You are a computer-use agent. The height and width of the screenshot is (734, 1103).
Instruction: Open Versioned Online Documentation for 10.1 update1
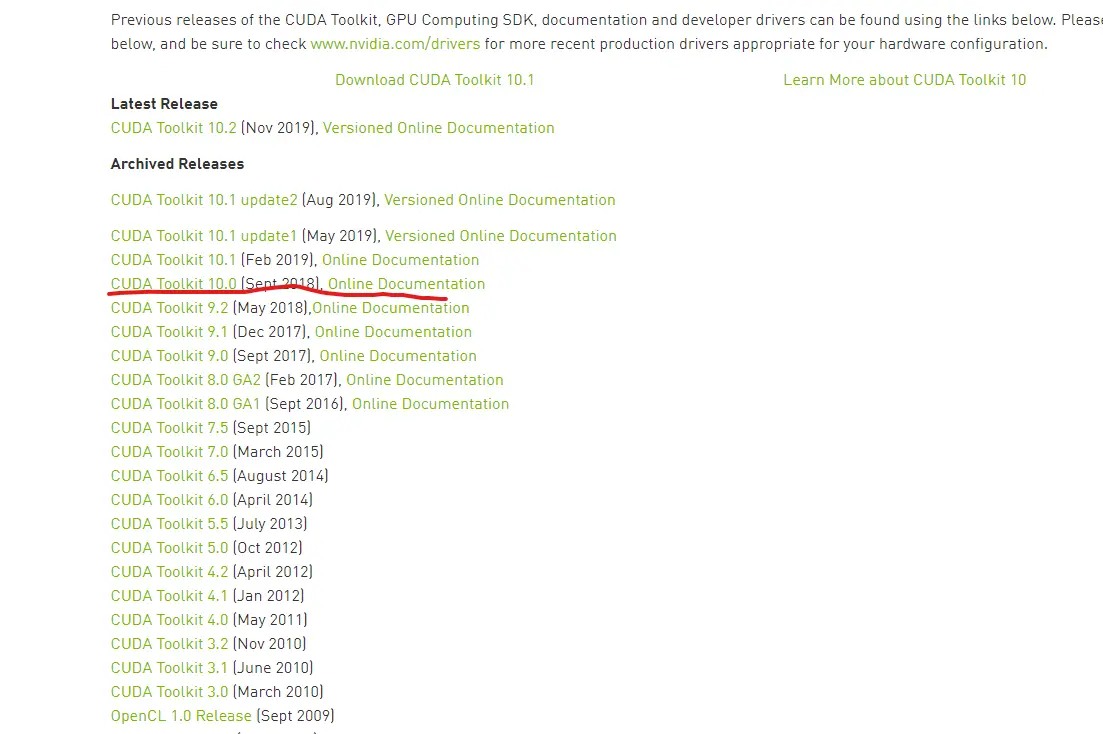point(501,236)
